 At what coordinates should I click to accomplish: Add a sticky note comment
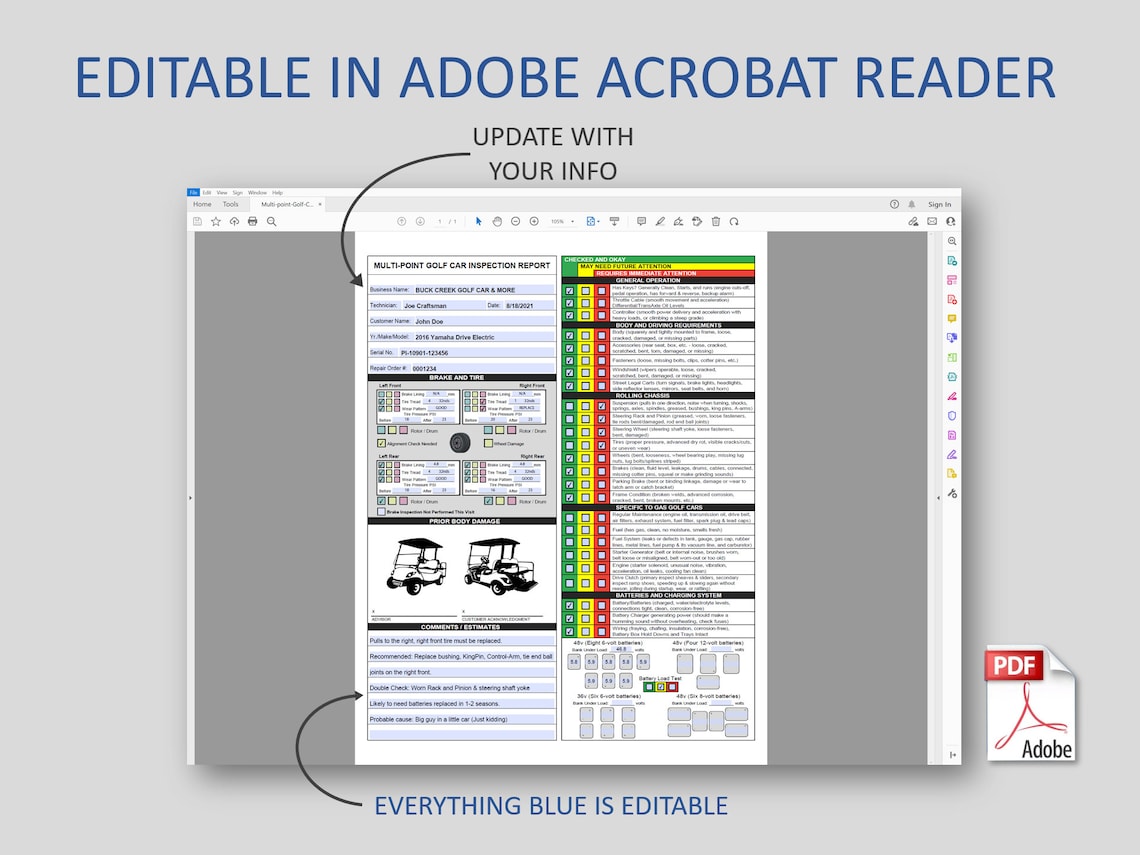641,222
